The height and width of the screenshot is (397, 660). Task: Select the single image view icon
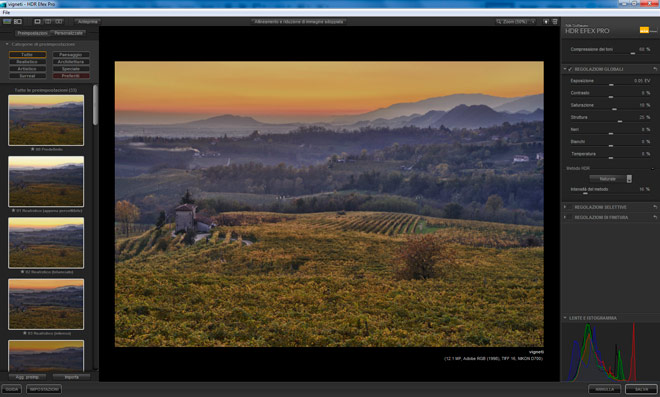click(37, 21)
